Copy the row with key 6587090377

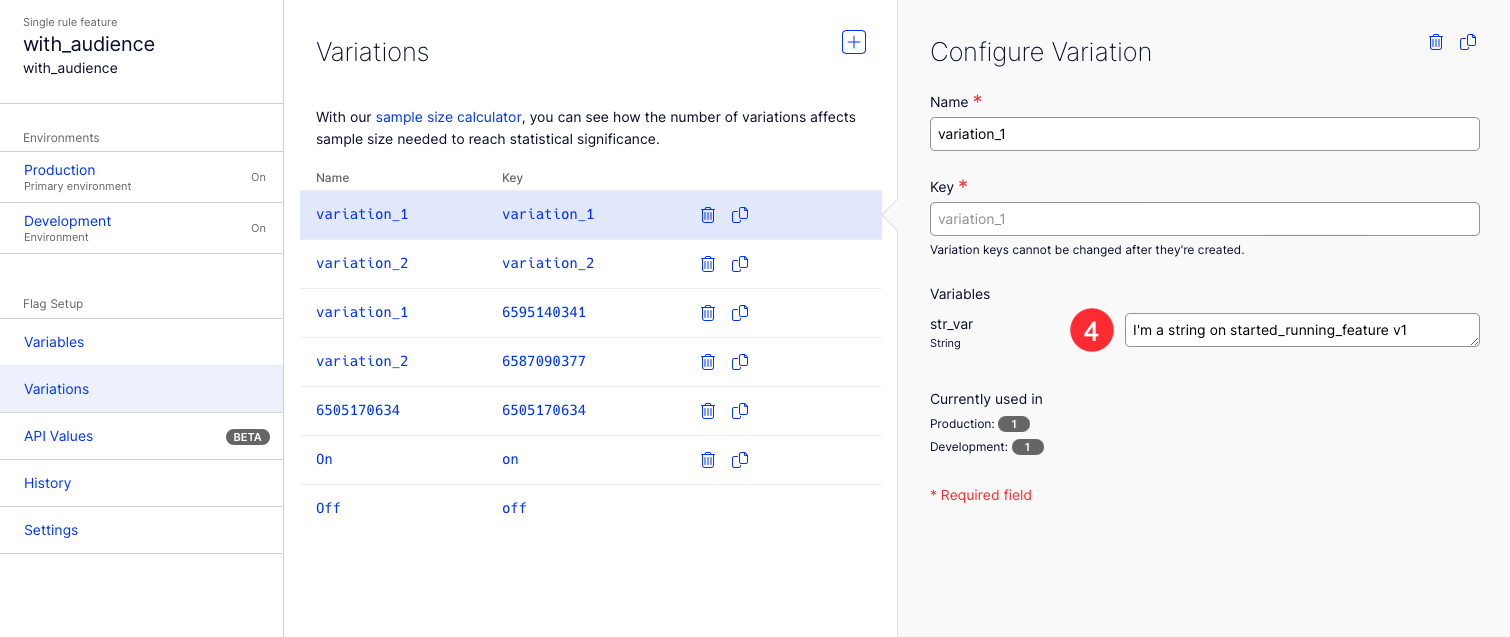click(740, 362)
